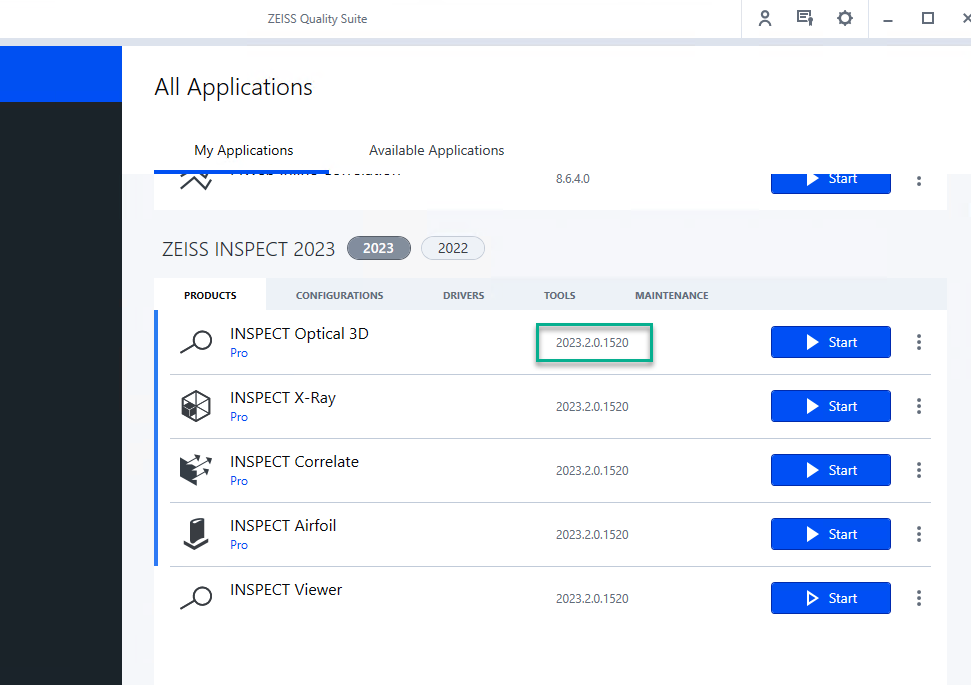Screen dimensions: 971x685
Task: Click the INSPECT Viewer magnifier icon
Action: [196, 598]
